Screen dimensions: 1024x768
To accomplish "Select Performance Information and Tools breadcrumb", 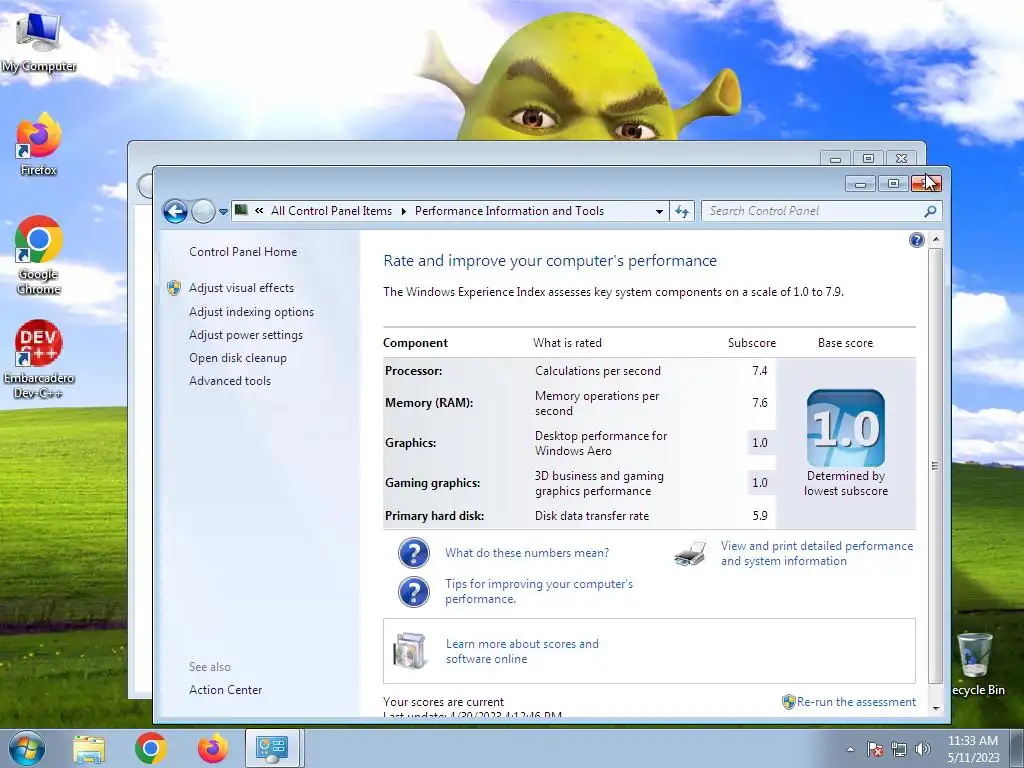I will (509, 211).
